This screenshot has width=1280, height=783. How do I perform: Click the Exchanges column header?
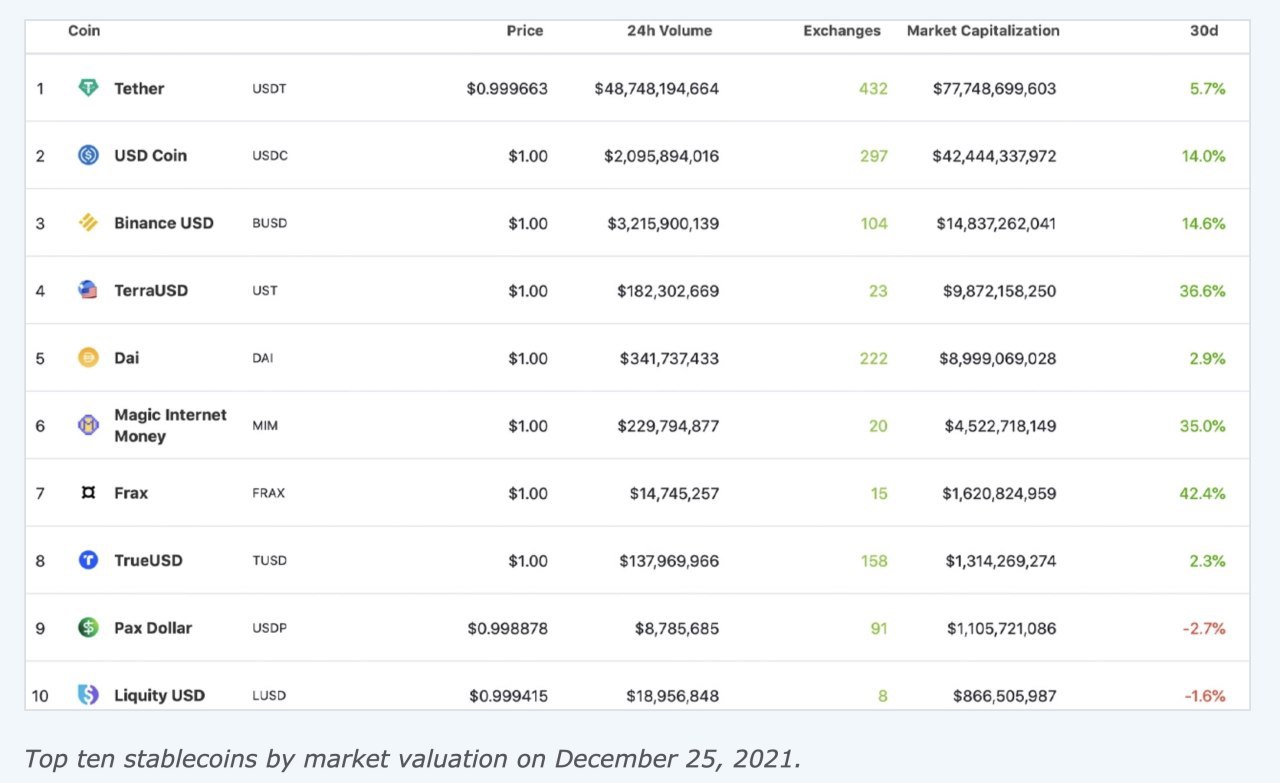[841, 31]
